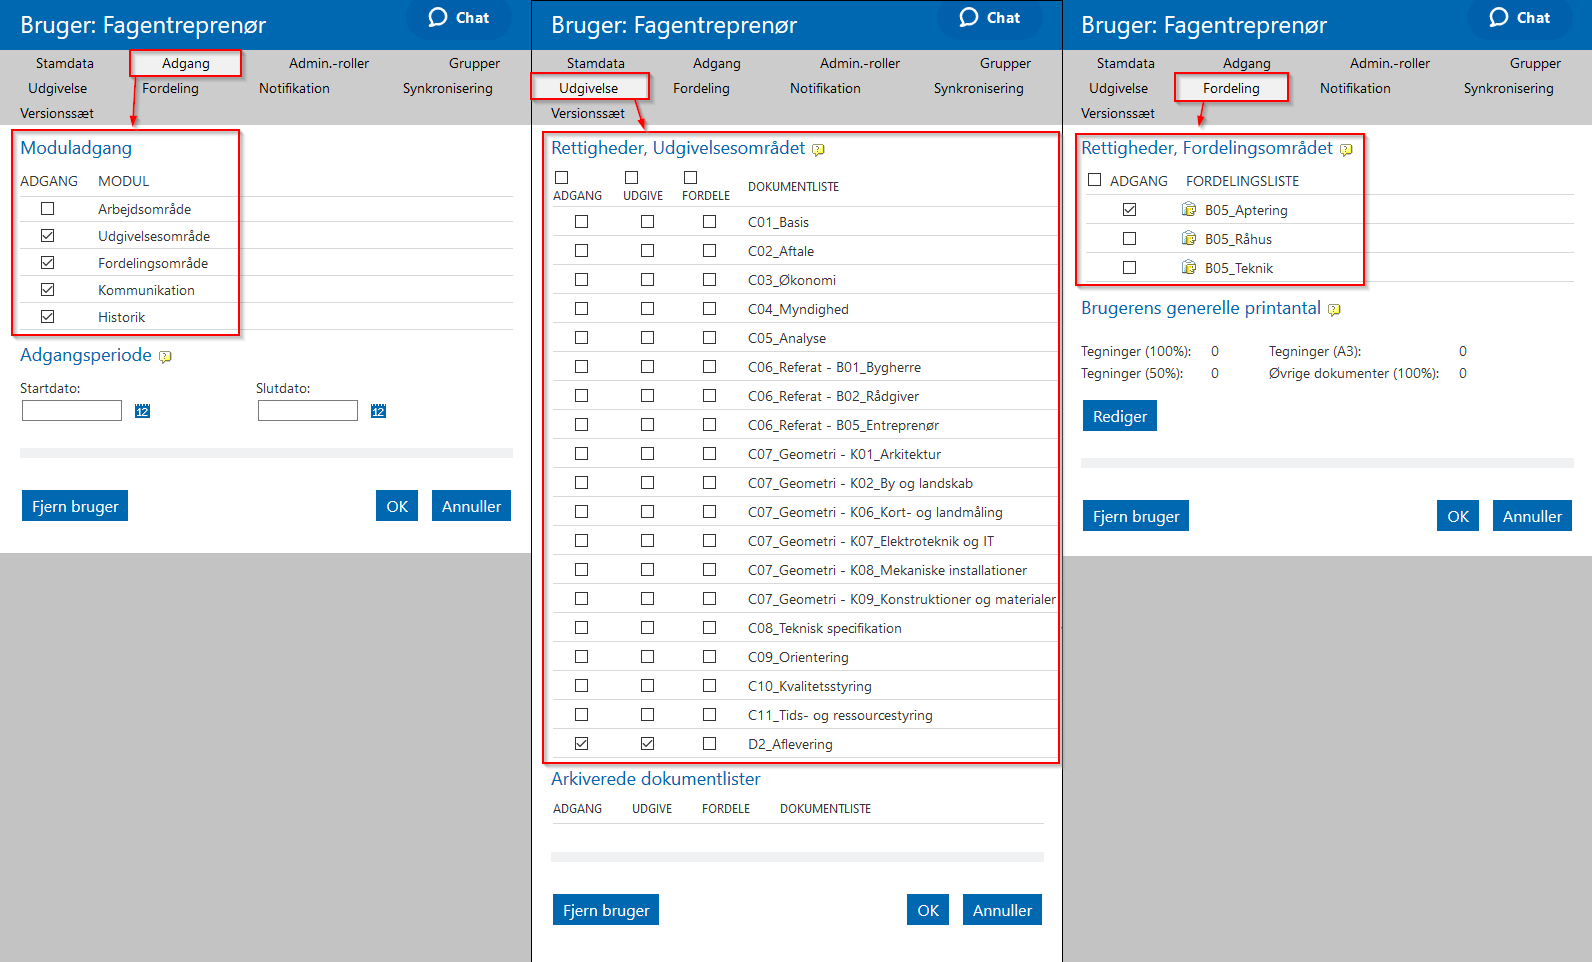The image size is (1592, 962).
Task: Toggle select-all Adgang checkbox beside FORDELINGSLISTE
Action: 1094,180
